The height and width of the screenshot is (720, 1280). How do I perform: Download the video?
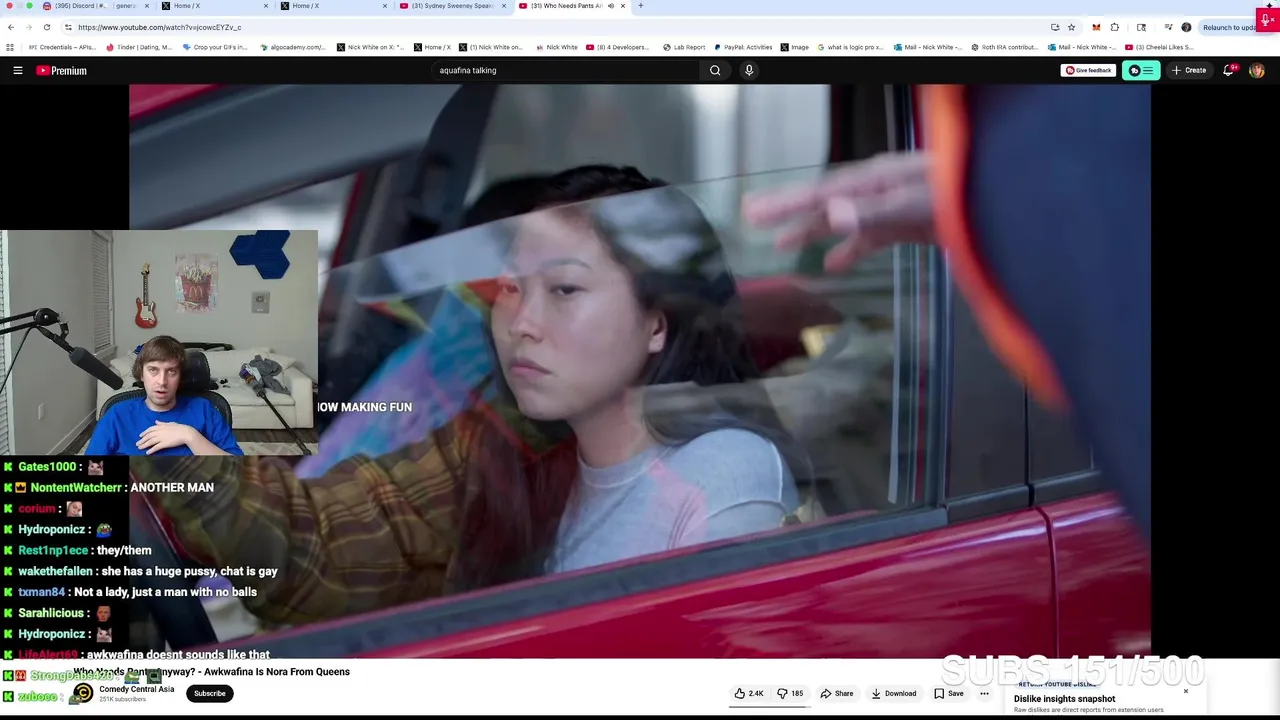893,693
